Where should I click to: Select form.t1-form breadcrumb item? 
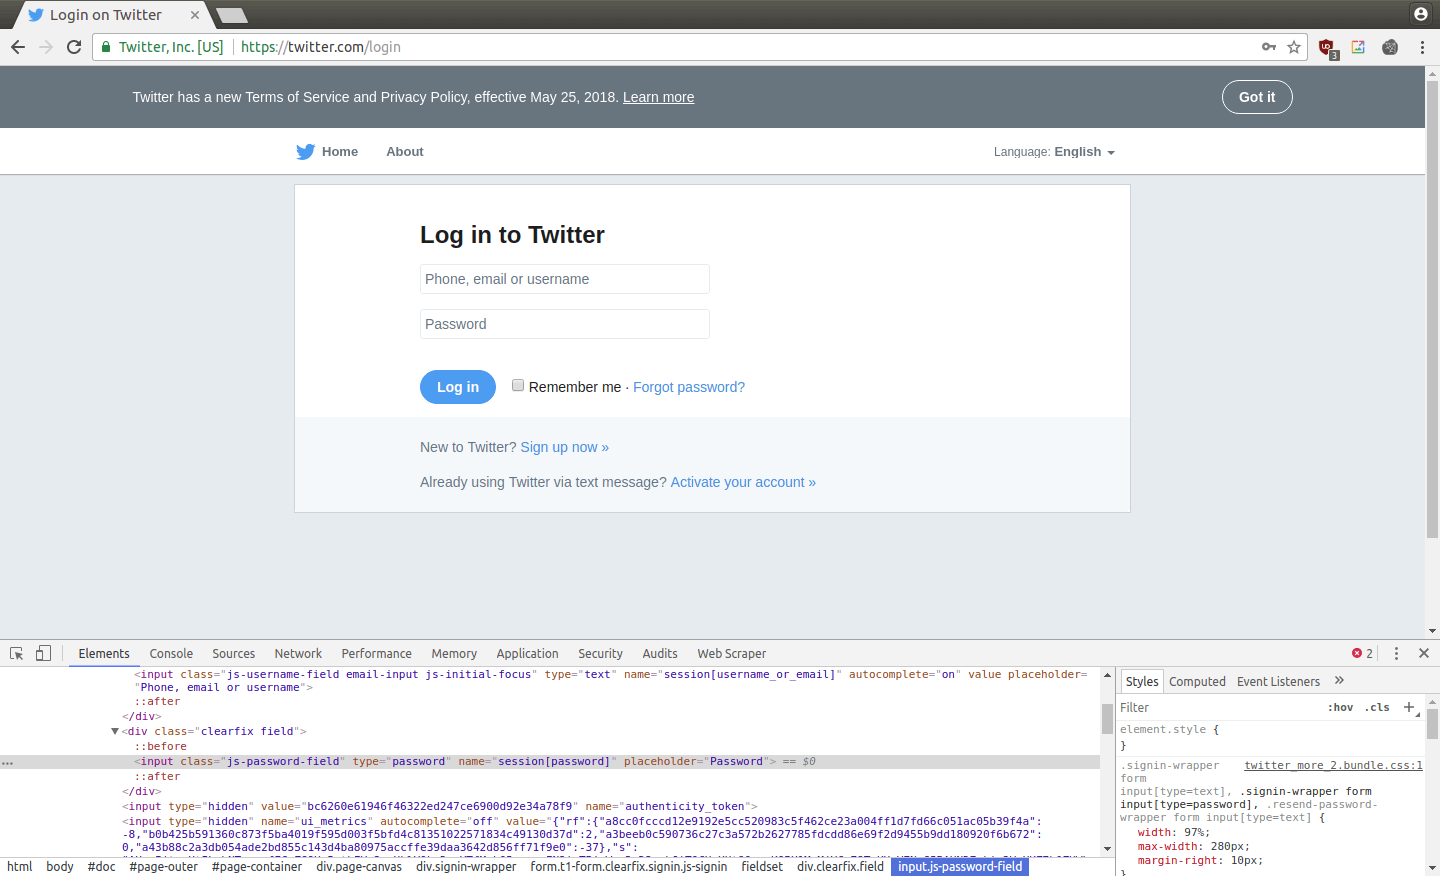tap(629, 866)
